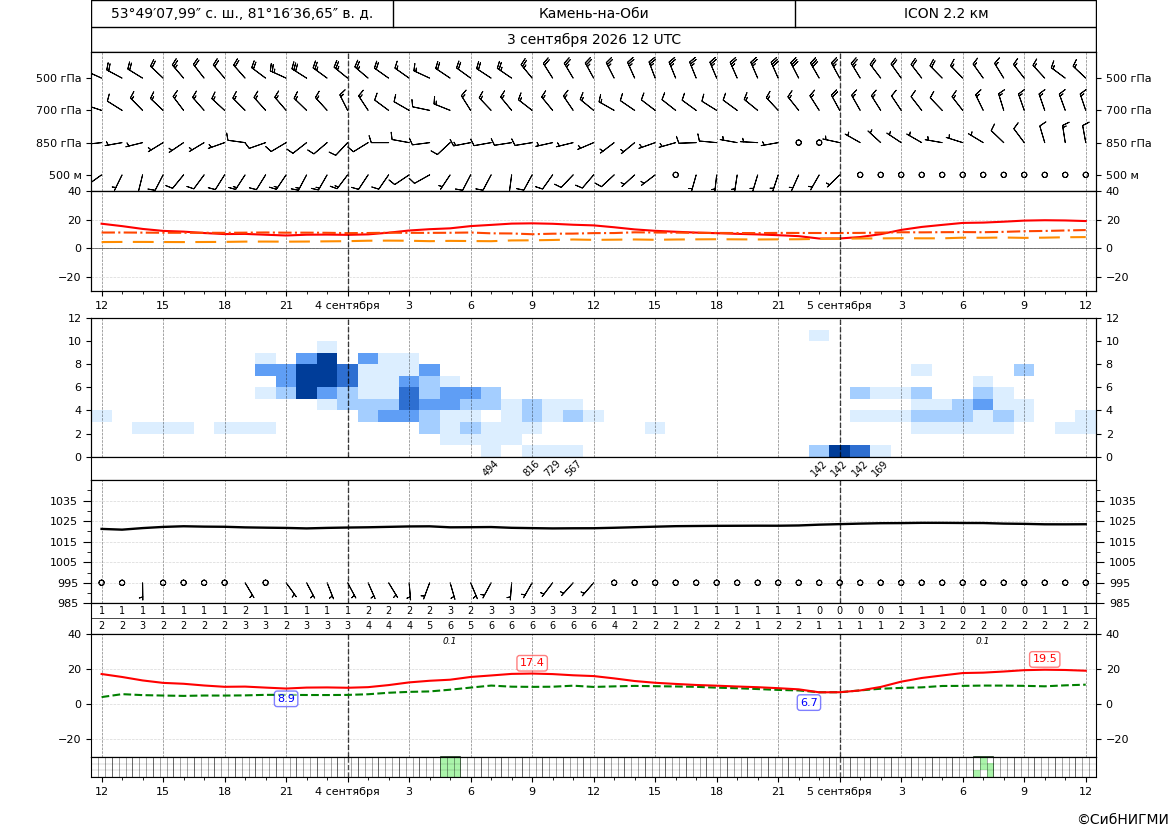Image resolution: width=1169 pixels, height=827 pixels.
Task: Click the coordinates cell 53°49′07,99″ с. ш.
Action: pyautogui.click(x=242, y=13)
